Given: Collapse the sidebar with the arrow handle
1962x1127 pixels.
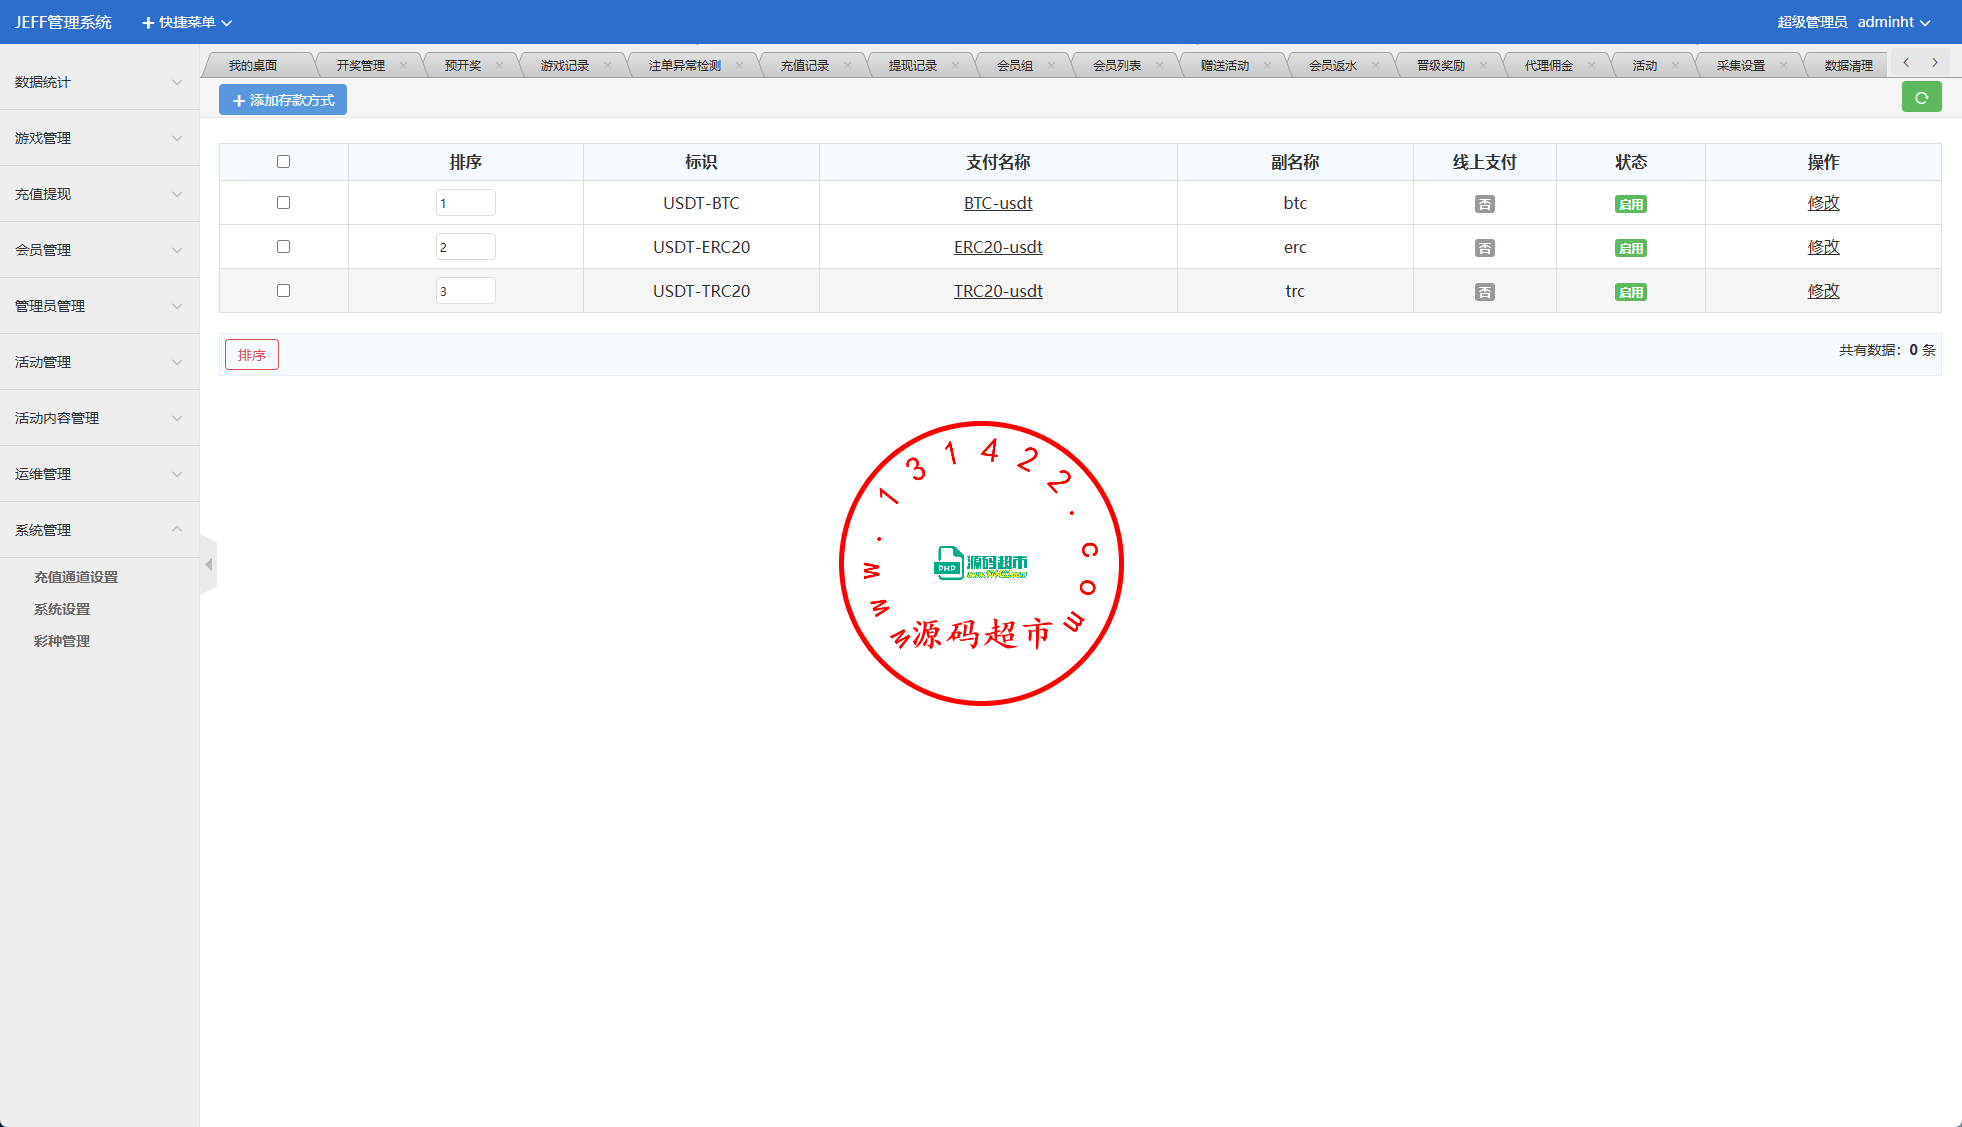Looking at the screenshot, I should (x=208, y=565).
